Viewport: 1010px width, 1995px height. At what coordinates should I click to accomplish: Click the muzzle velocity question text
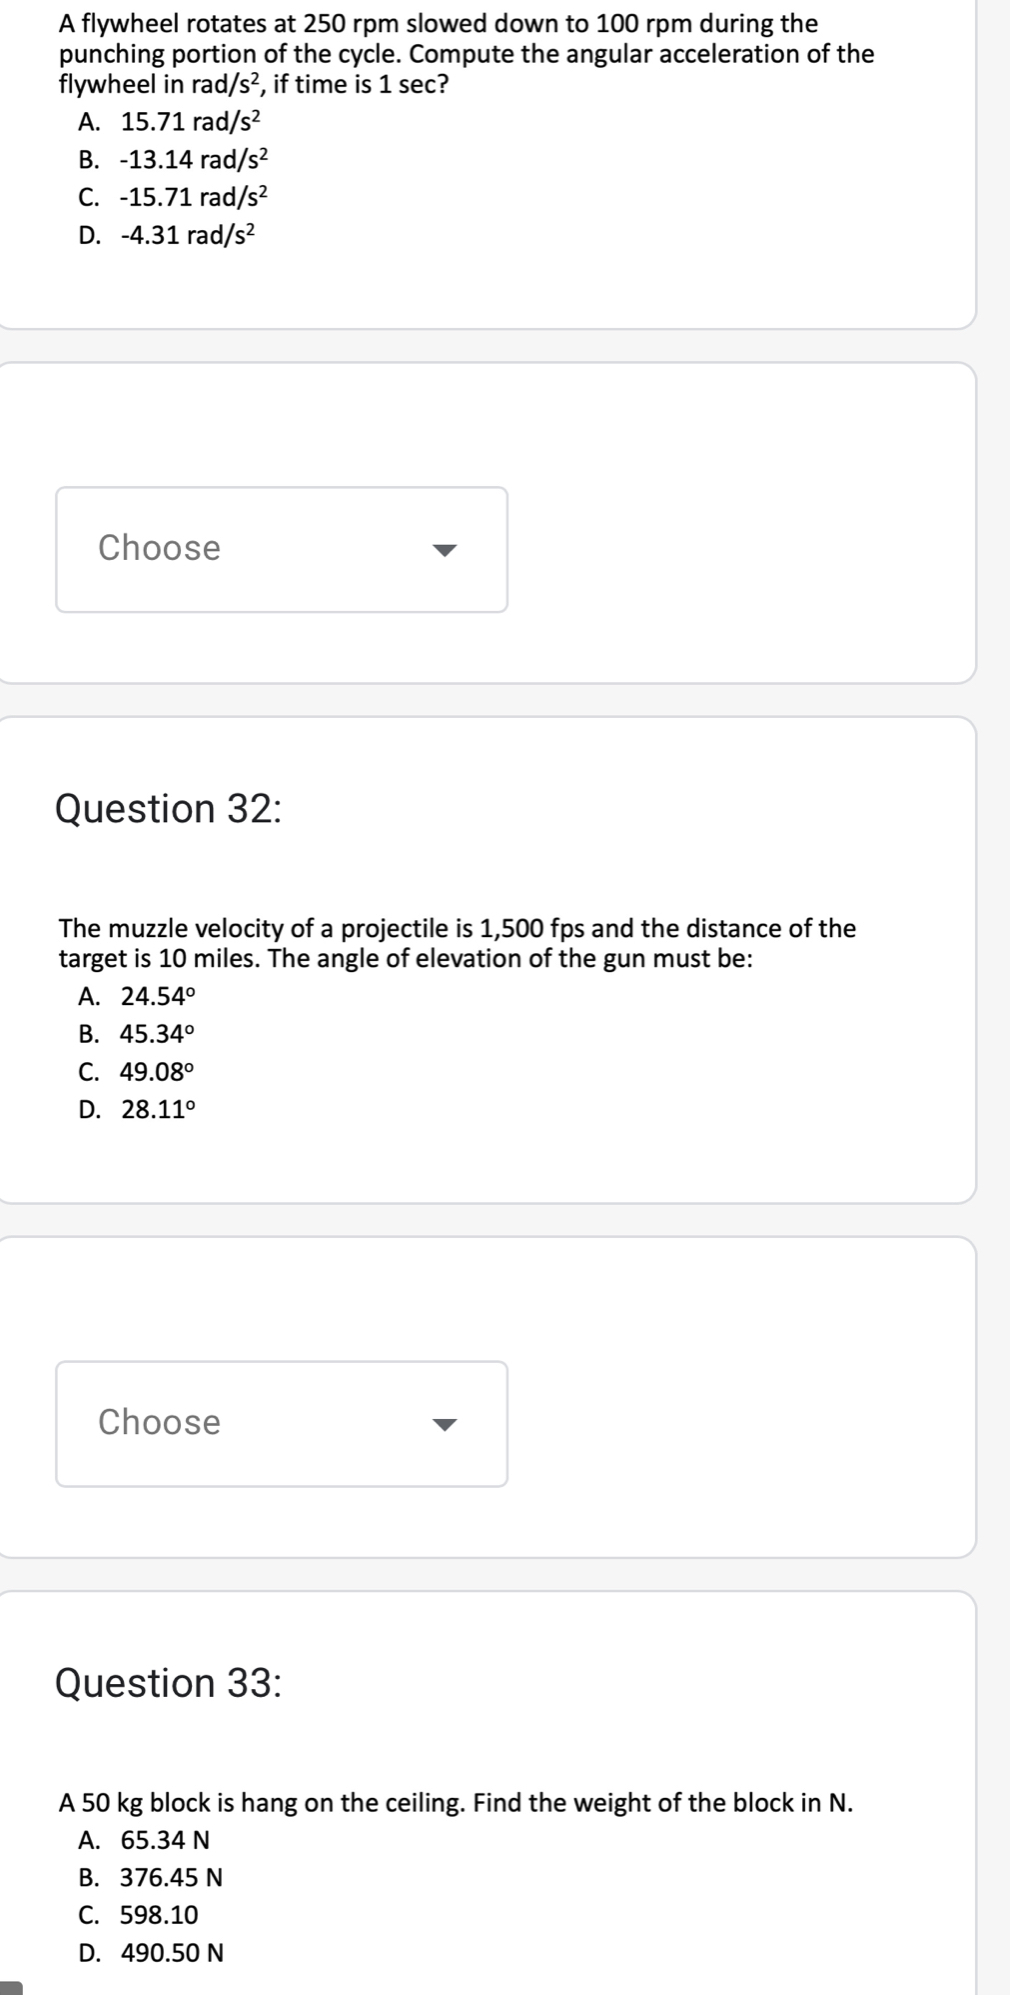pyautogui.click(x=458, y=943)
